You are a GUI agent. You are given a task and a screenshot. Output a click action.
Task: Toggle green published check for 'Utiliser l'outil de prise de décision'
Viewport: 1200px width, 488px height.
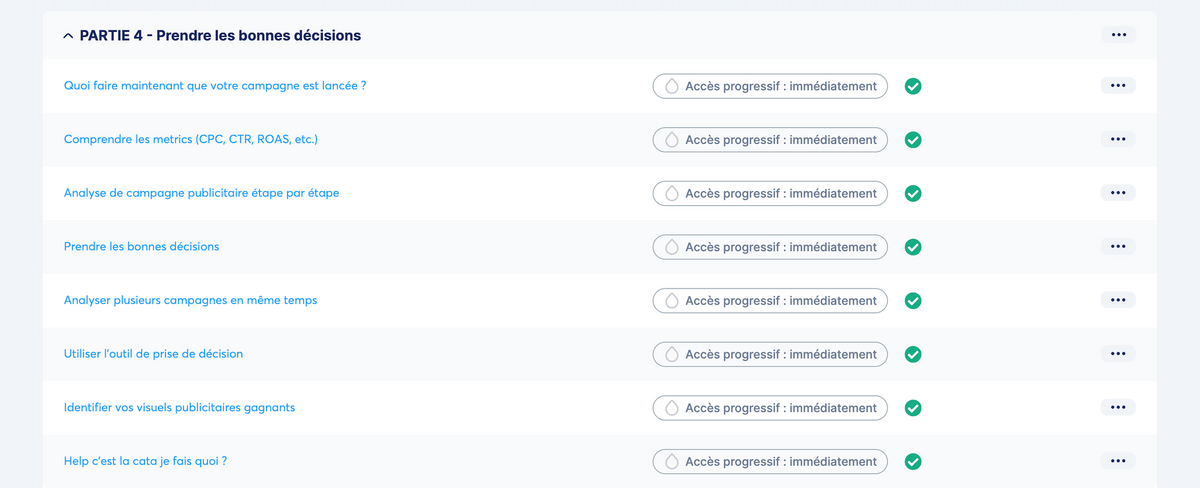pos(913,354)
